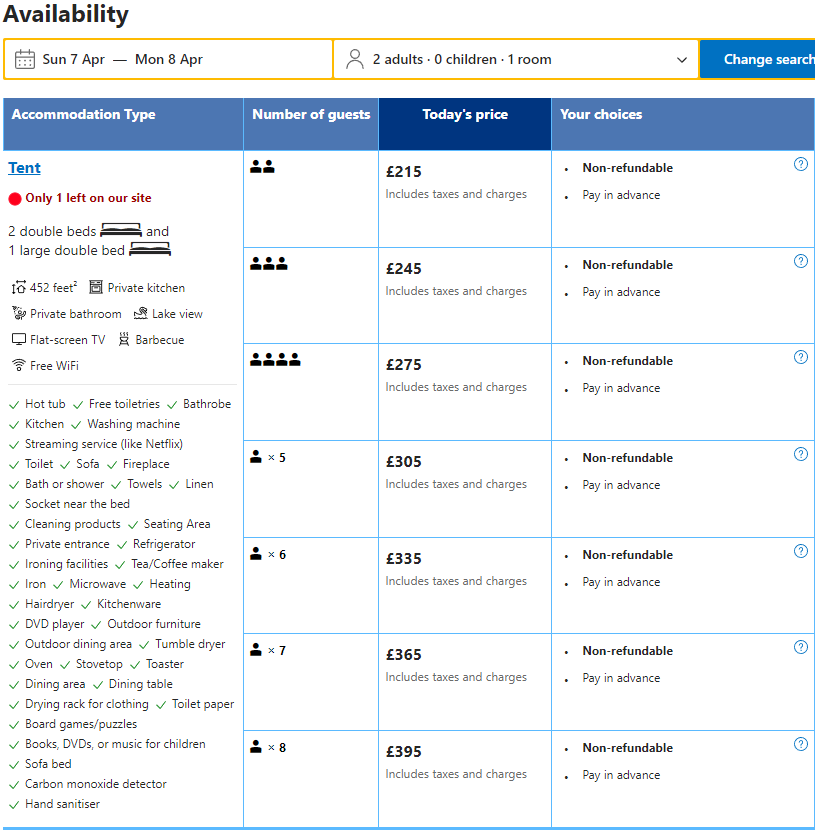Open the Sun 7 Apr date picker
Viewport: 815px width, 830px height.
click(x=73, y=59)
